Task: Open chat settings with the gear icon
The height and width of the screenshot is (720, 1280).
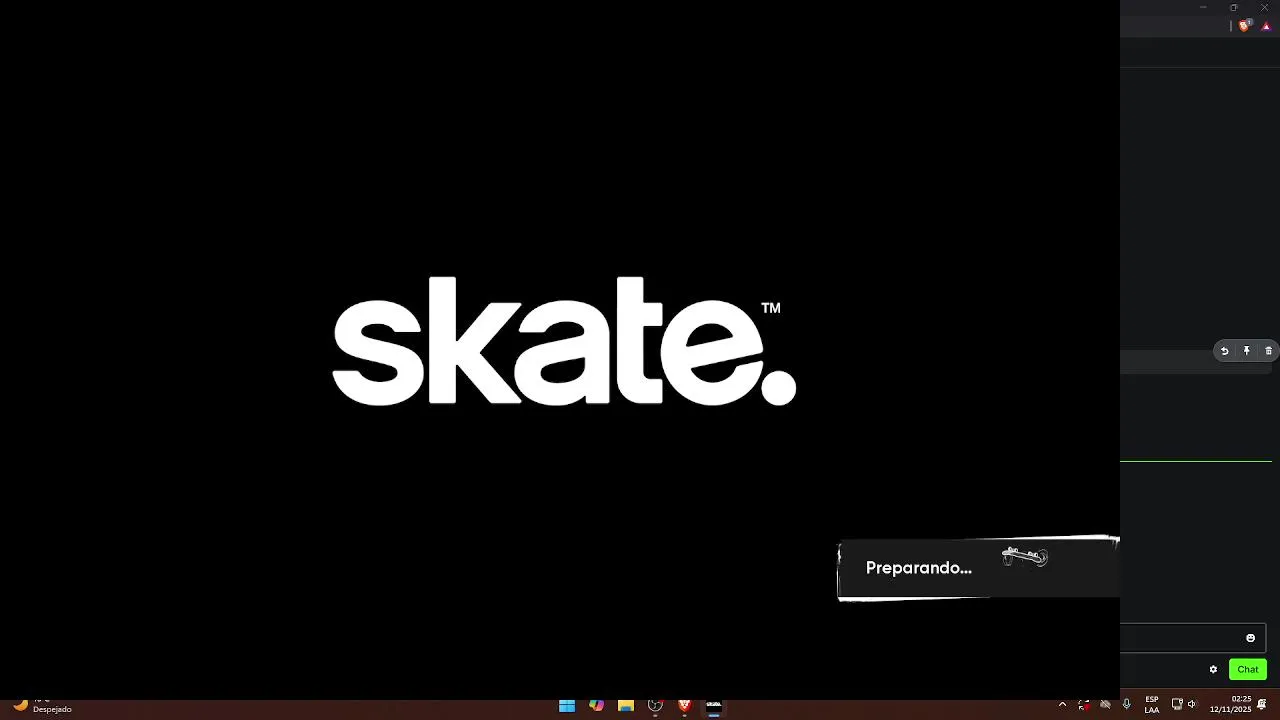Action: (x=1213, y=670)
